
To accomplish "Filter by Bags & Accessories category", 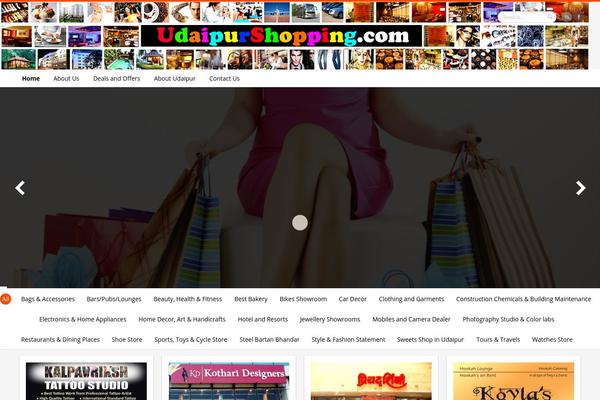I will [x=48, y=299].
